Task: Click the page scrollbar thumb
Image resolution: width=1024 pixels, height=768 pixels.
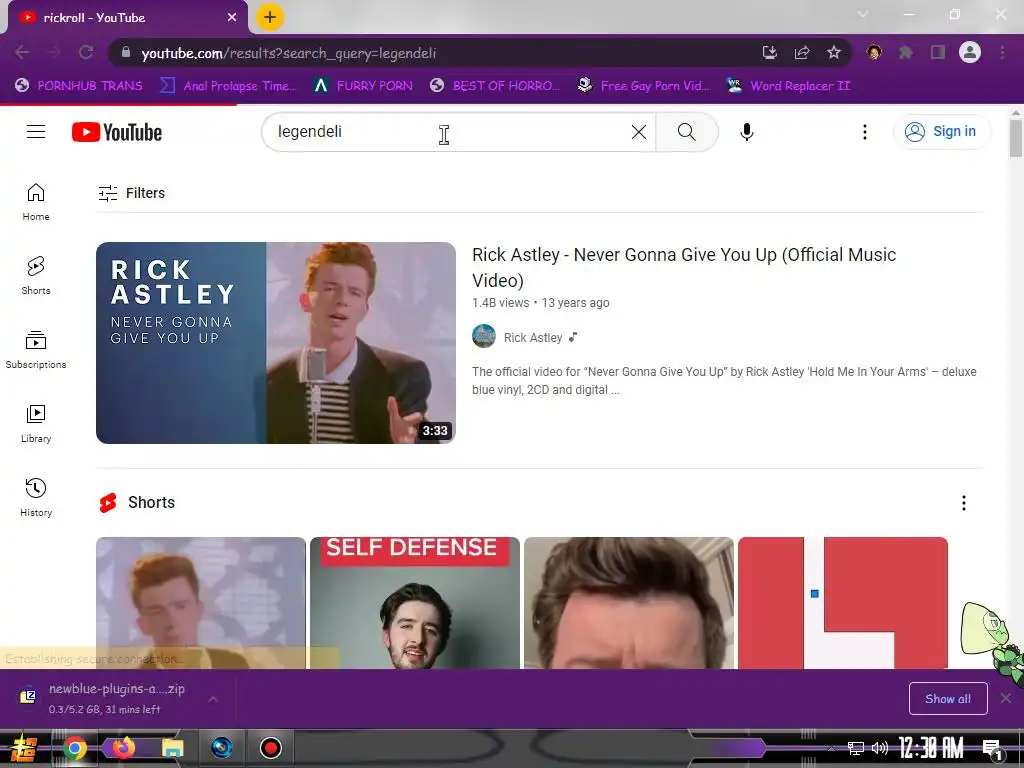Action: click(1016, 137)
